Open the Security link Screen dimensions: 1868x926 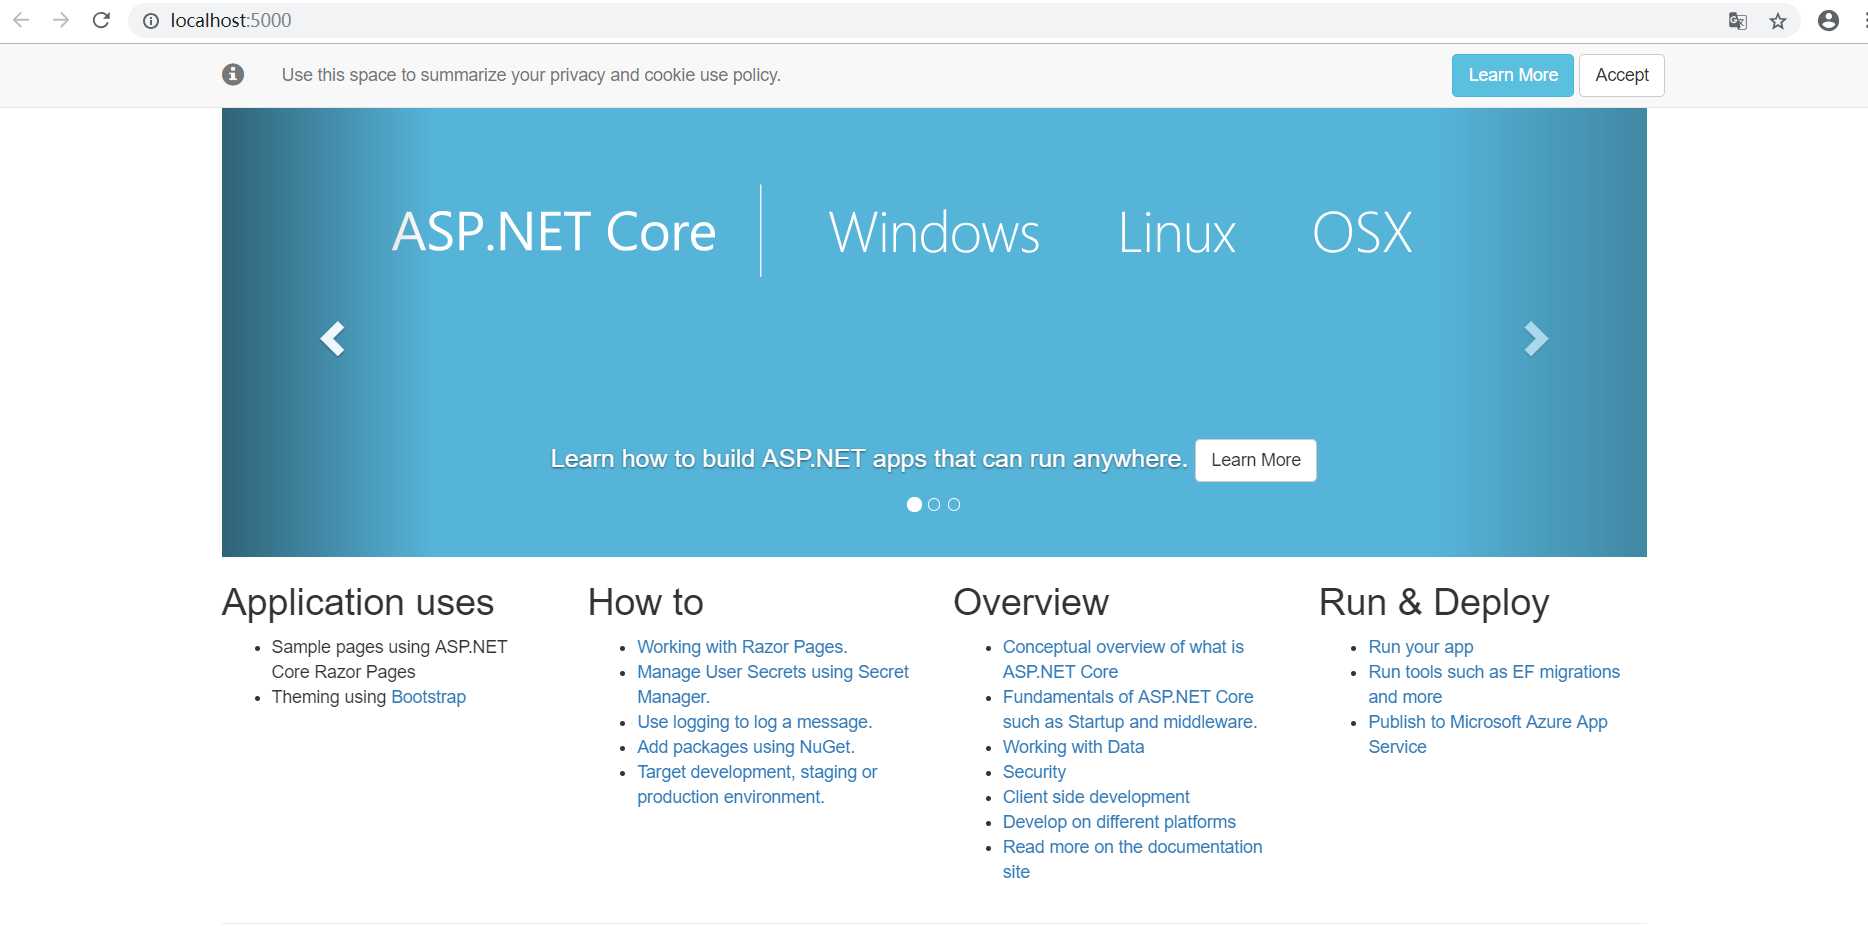click(x=1034, y=772)
